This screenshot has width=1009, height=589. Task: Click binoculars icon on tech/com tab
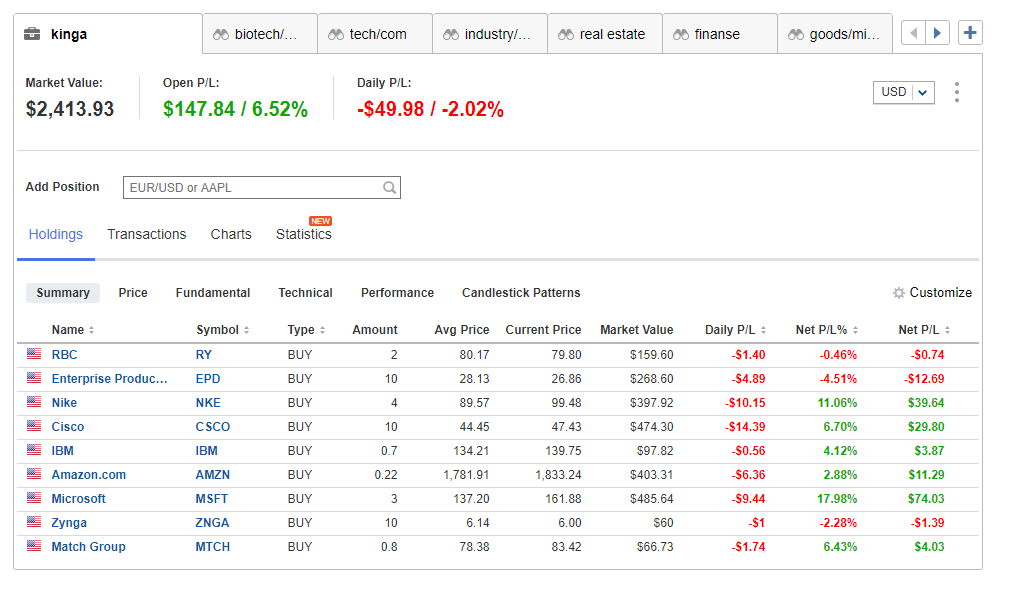tap(336, 35)
